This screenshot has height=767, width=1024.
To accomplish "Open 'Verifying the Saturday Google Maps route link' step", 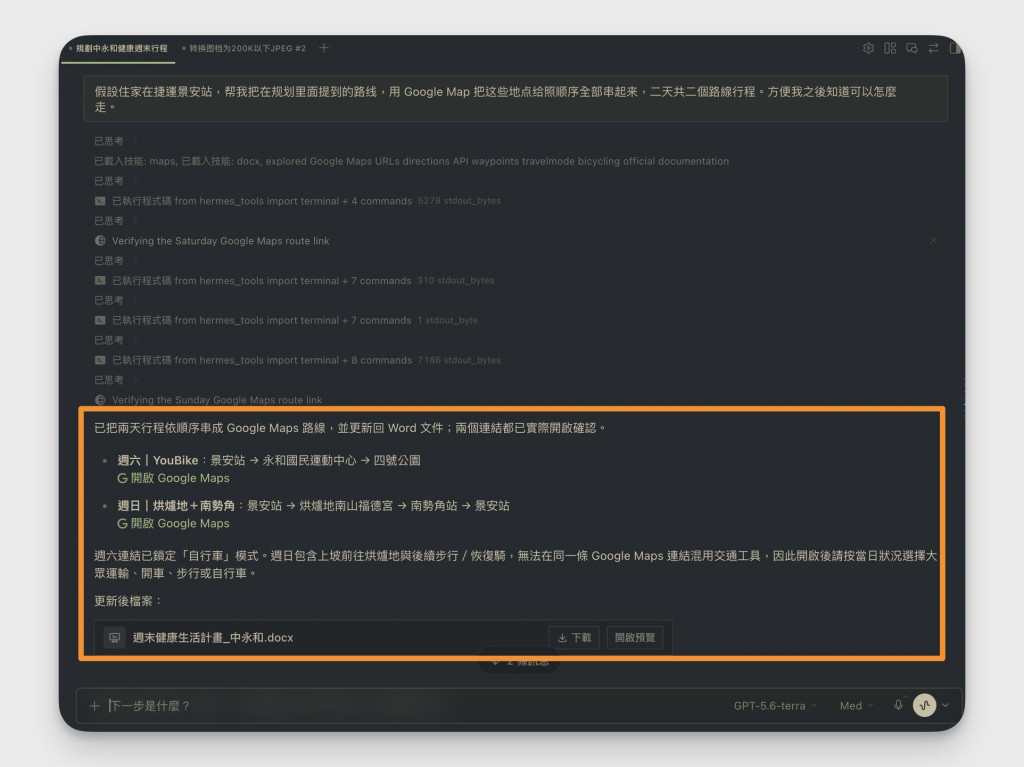I will pos(221,241).
